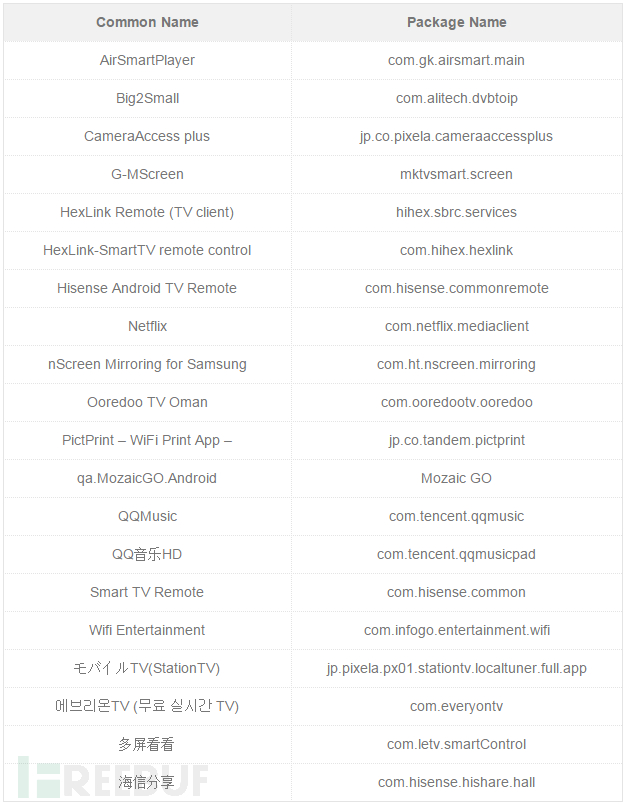The image size is (626, 805).
Task: Select the AirSmartPlayer cell
Action: tap(147, 60)
